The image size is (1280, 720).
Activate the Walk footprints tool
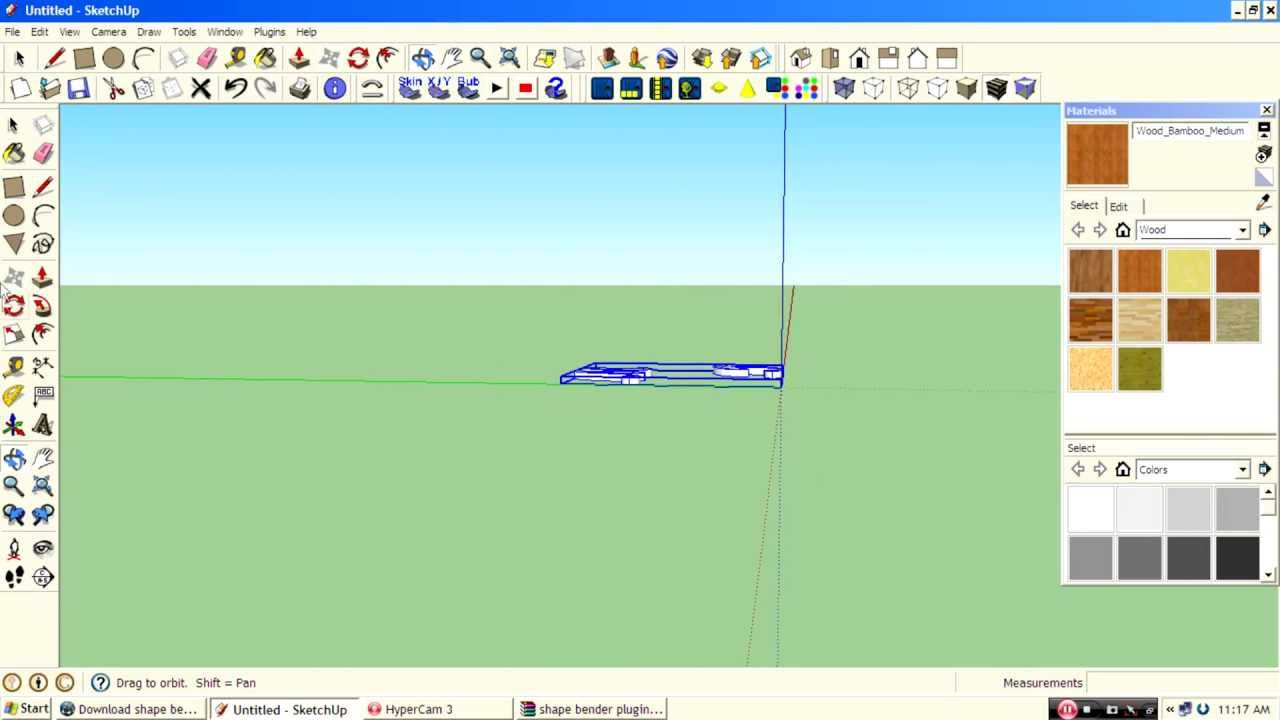[x=14, y=577]
